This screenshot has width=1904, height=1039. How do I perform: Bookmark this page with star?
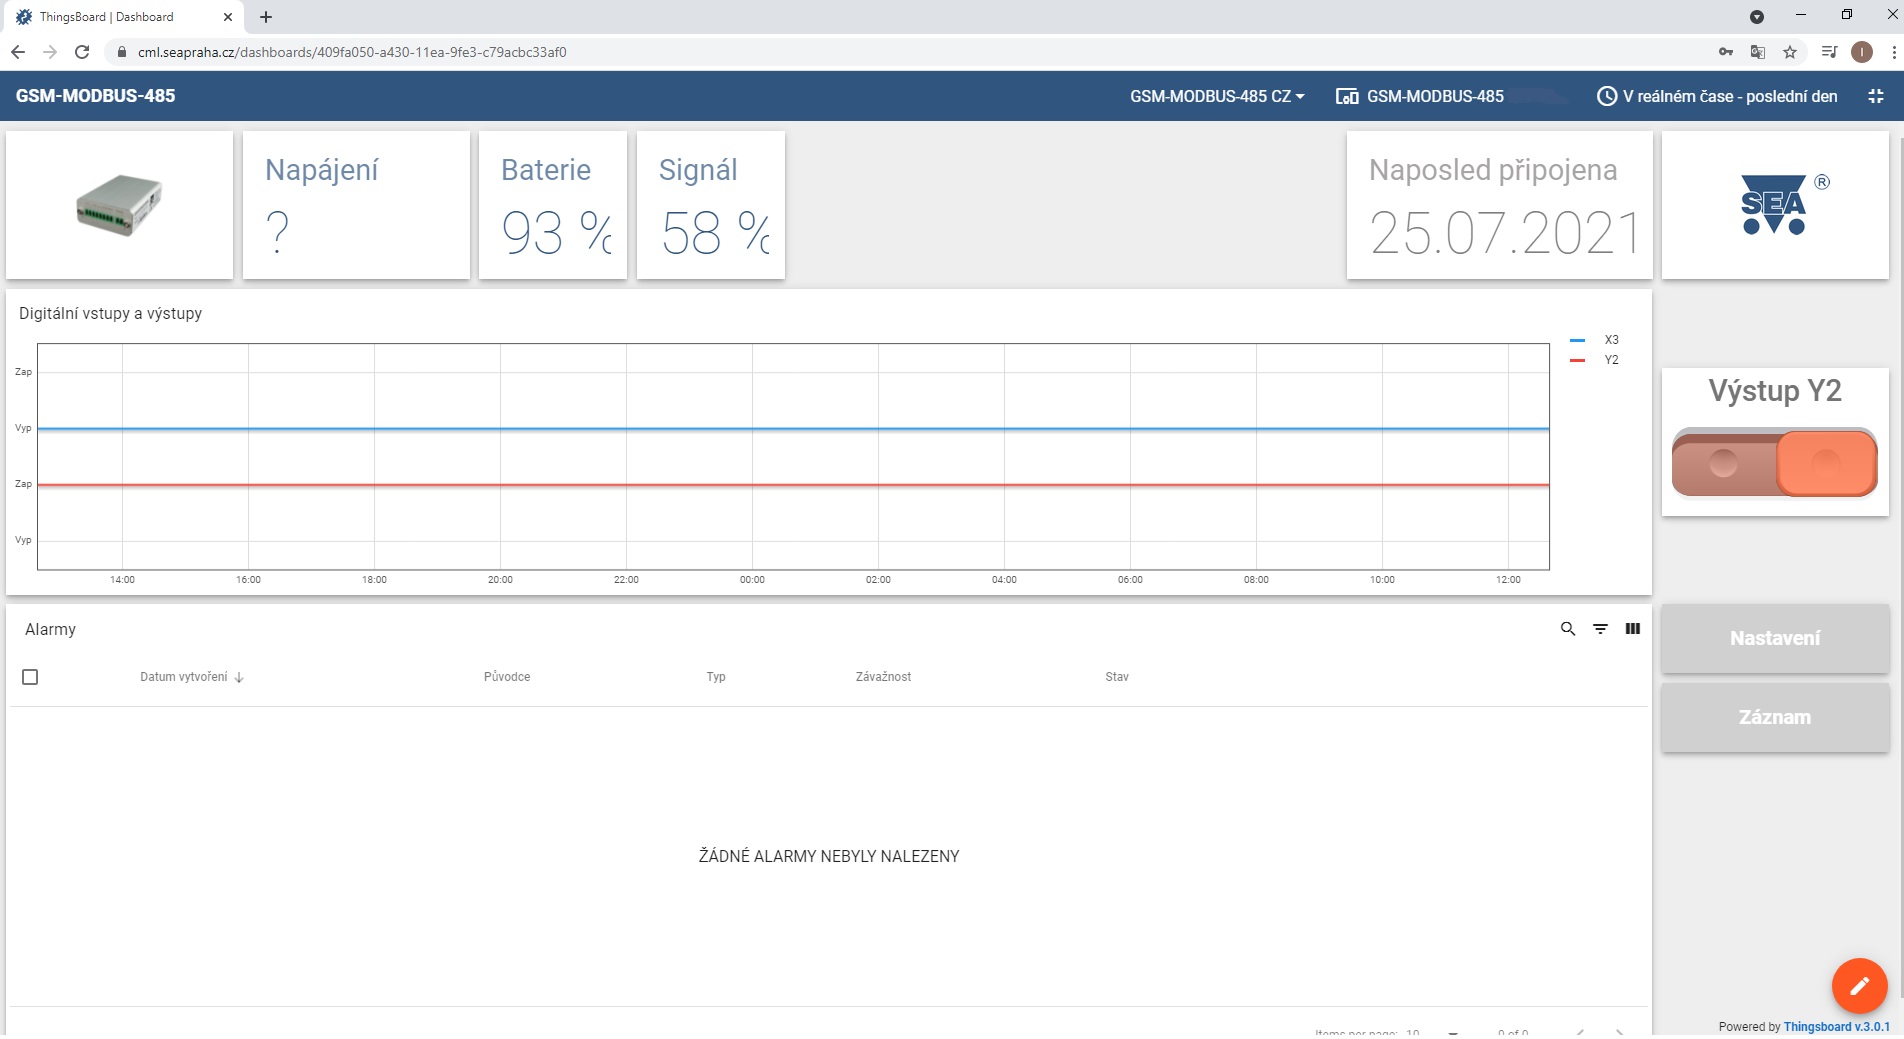[x=1790, y=52]
